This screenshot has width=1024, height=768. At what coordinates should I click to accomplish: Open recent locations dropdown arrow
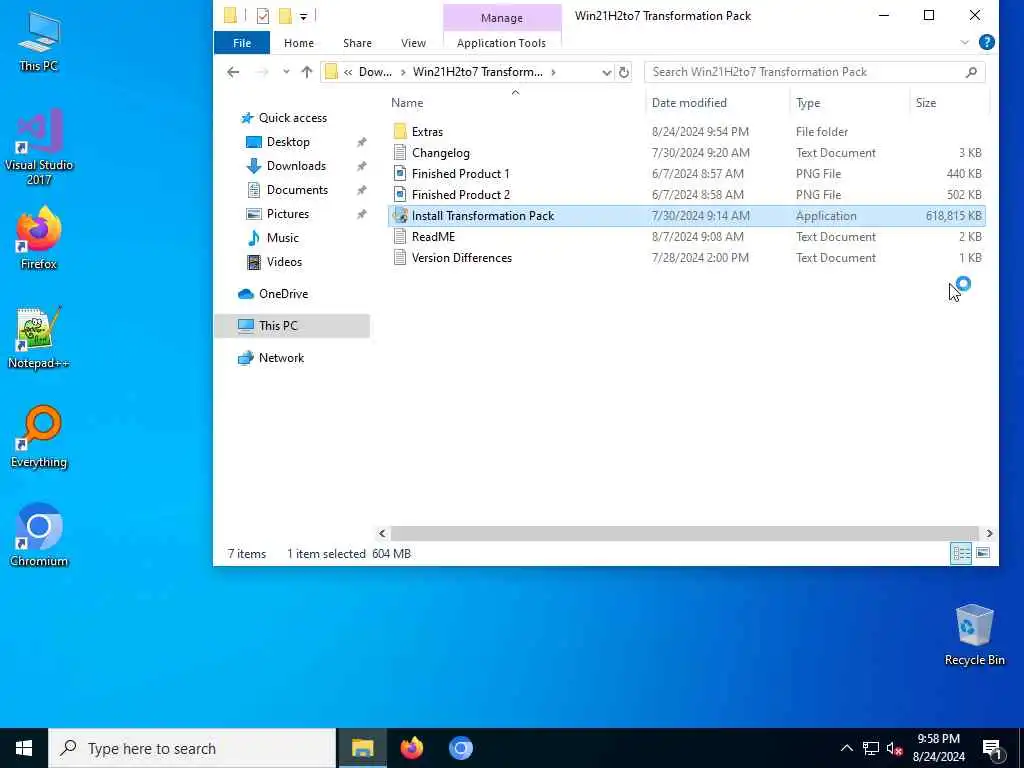pyautogui.click(x=286, y=72)
